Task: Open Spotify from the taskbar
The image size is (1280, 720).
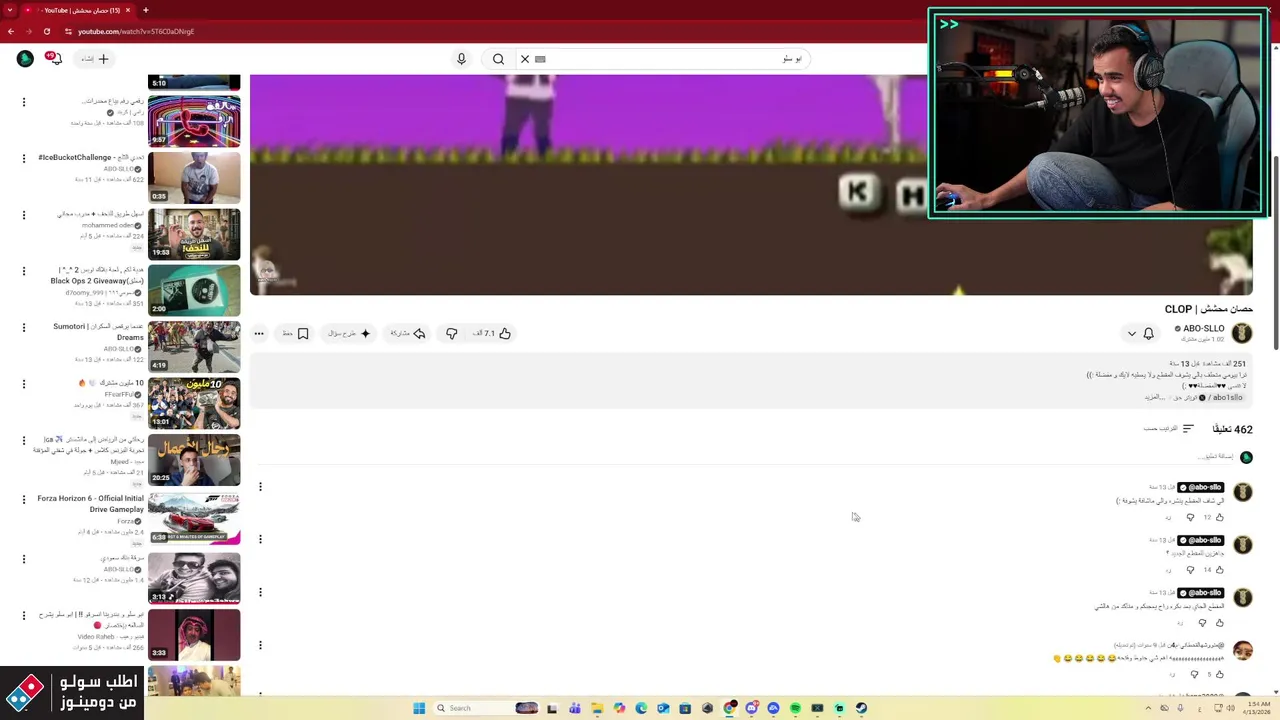Action: point(795,708)
